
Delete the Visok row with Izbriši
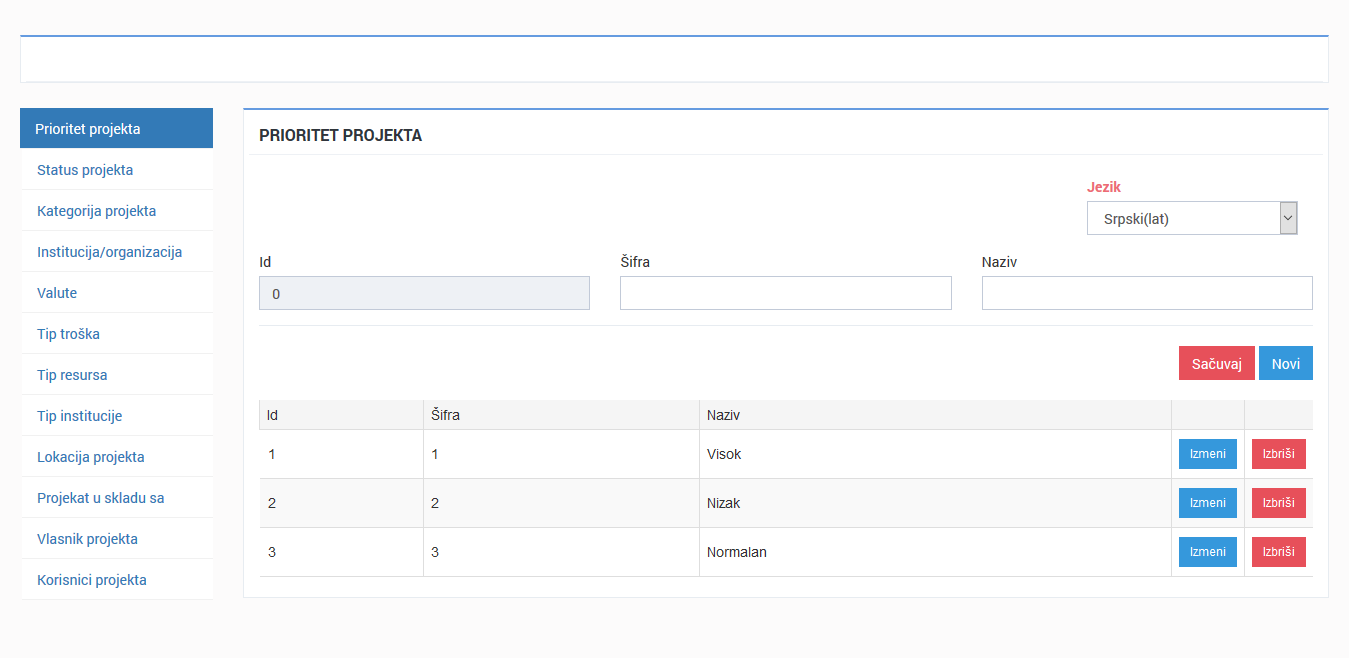[x=1278, y=454]
